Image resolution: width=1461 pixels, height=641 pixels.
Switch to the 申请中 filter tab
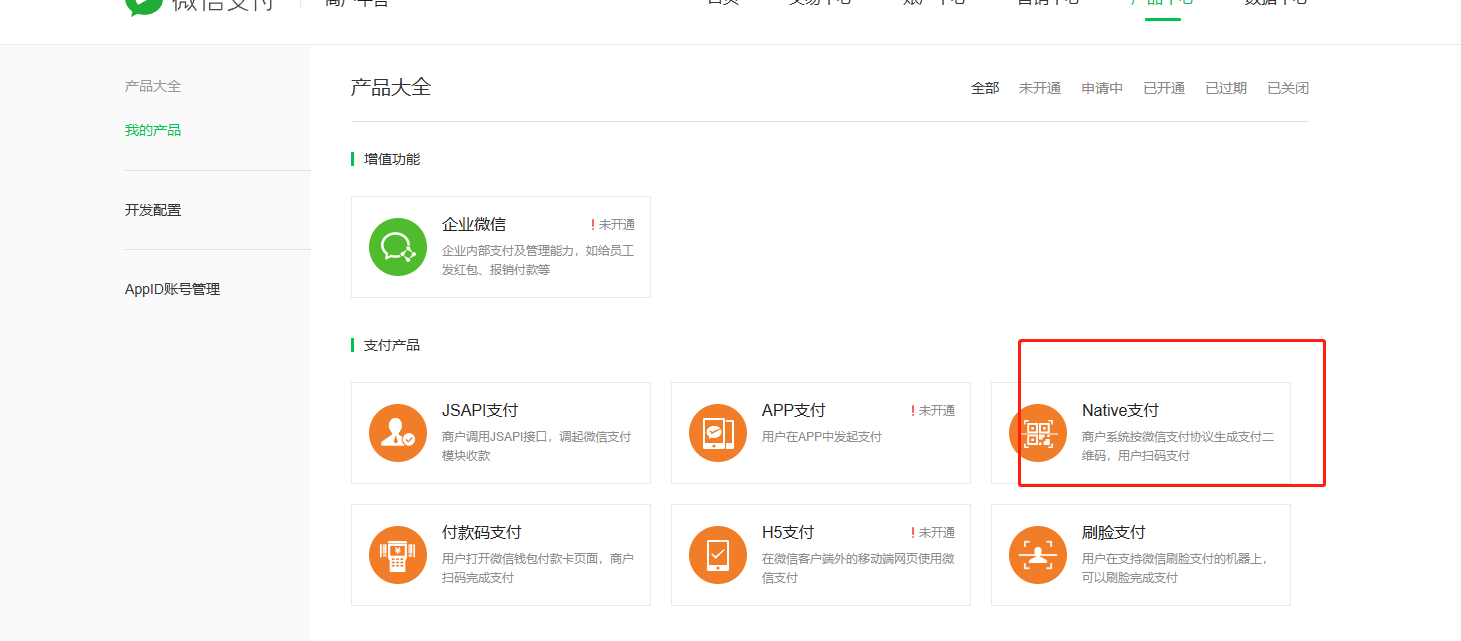(x=1102, y=88)
